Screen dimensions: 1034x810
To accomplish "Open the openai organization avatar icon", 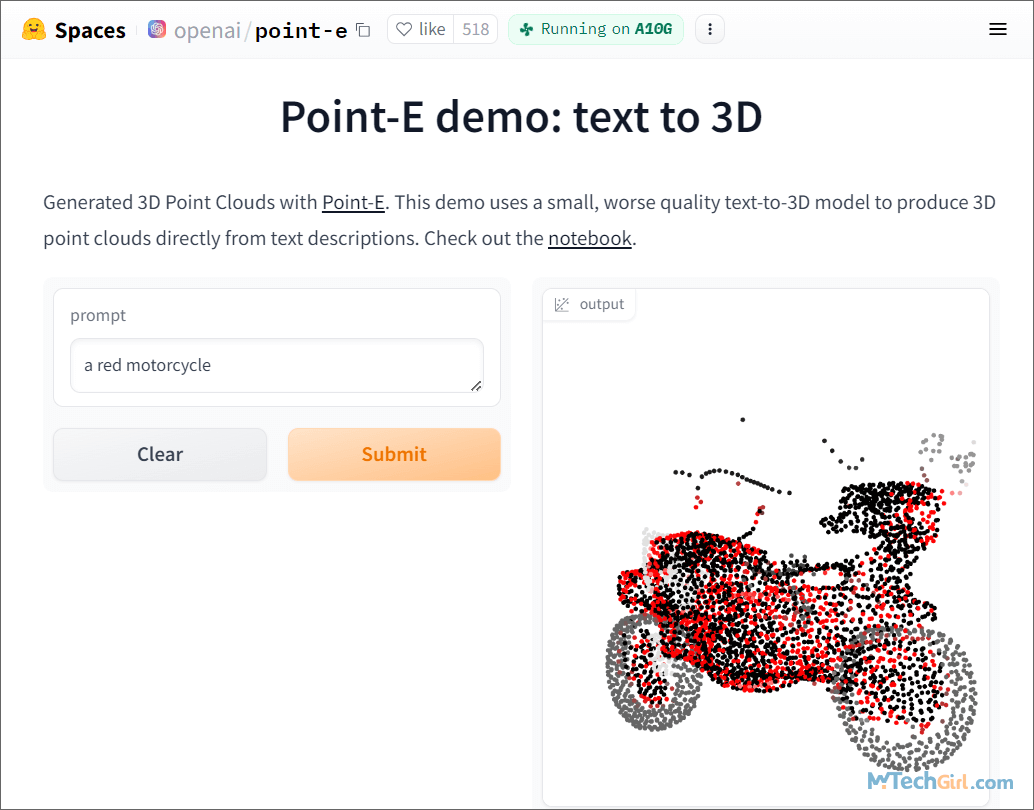I will tap(157, 30).
